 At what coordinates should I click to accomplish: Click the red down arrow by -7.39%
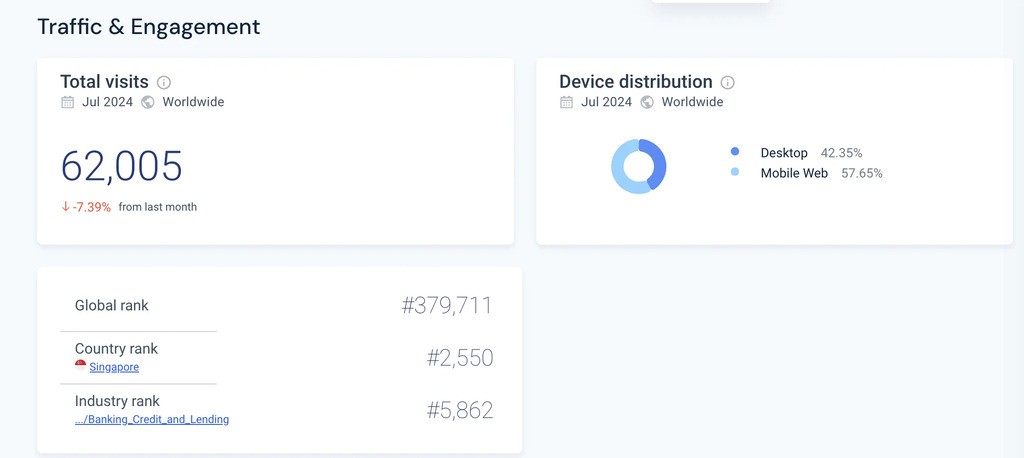[x=66, y=207]
